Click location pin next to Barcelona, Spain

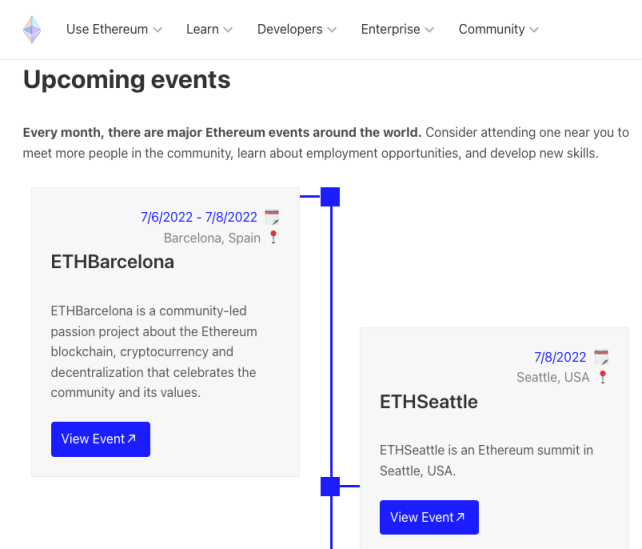[x=273, y=238]
